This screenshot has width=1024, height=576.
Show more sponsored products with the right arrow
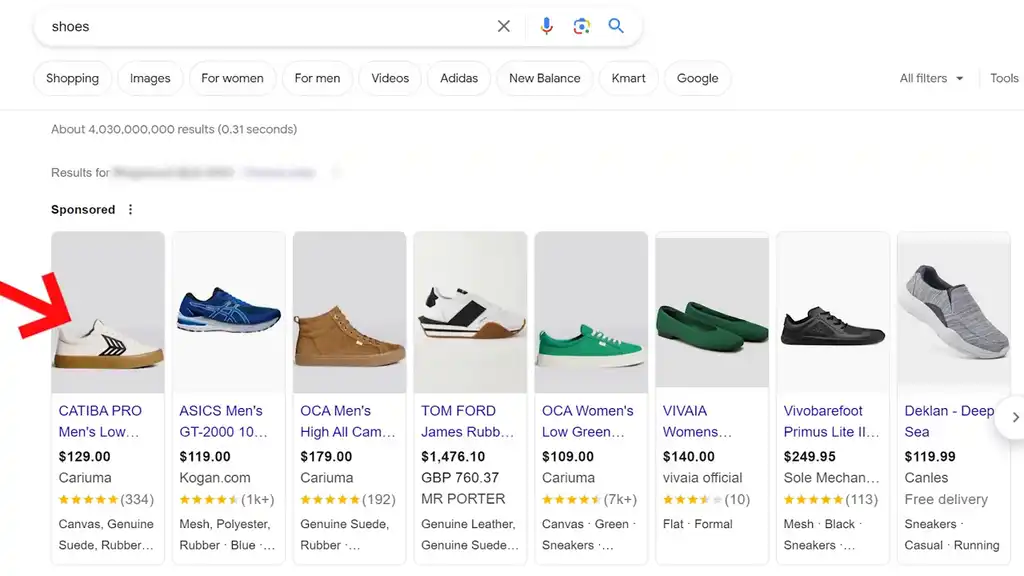click(1015, 417)
